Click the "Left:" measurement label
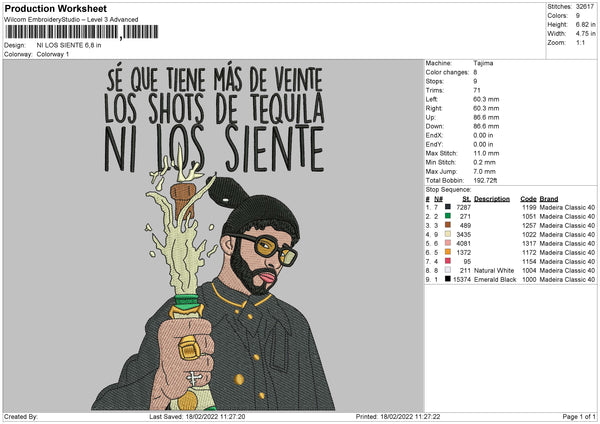Image resolution: width=600 pixels, height=424 pixels. tap(432, 99)
